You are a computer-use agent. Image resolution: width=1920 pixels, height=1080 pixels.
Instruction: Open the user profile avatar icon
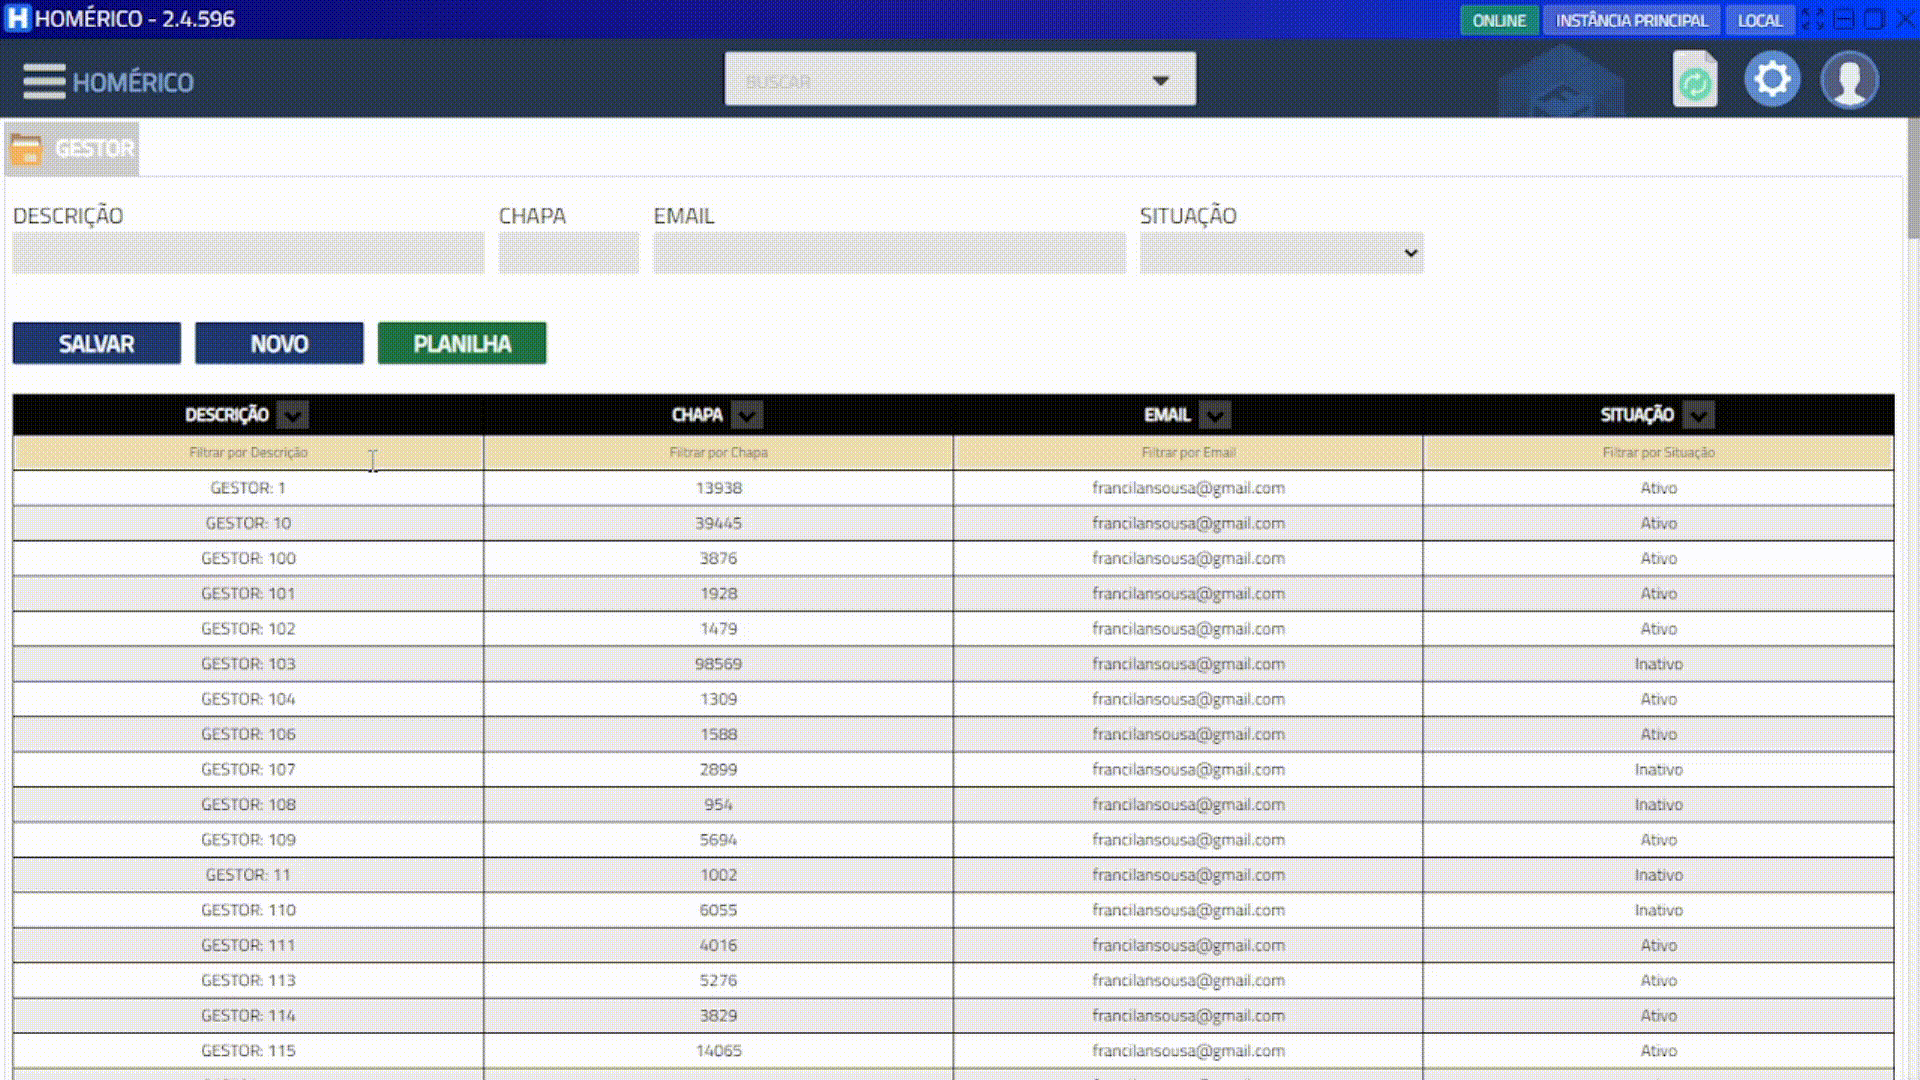click(x=1849, y=80)
